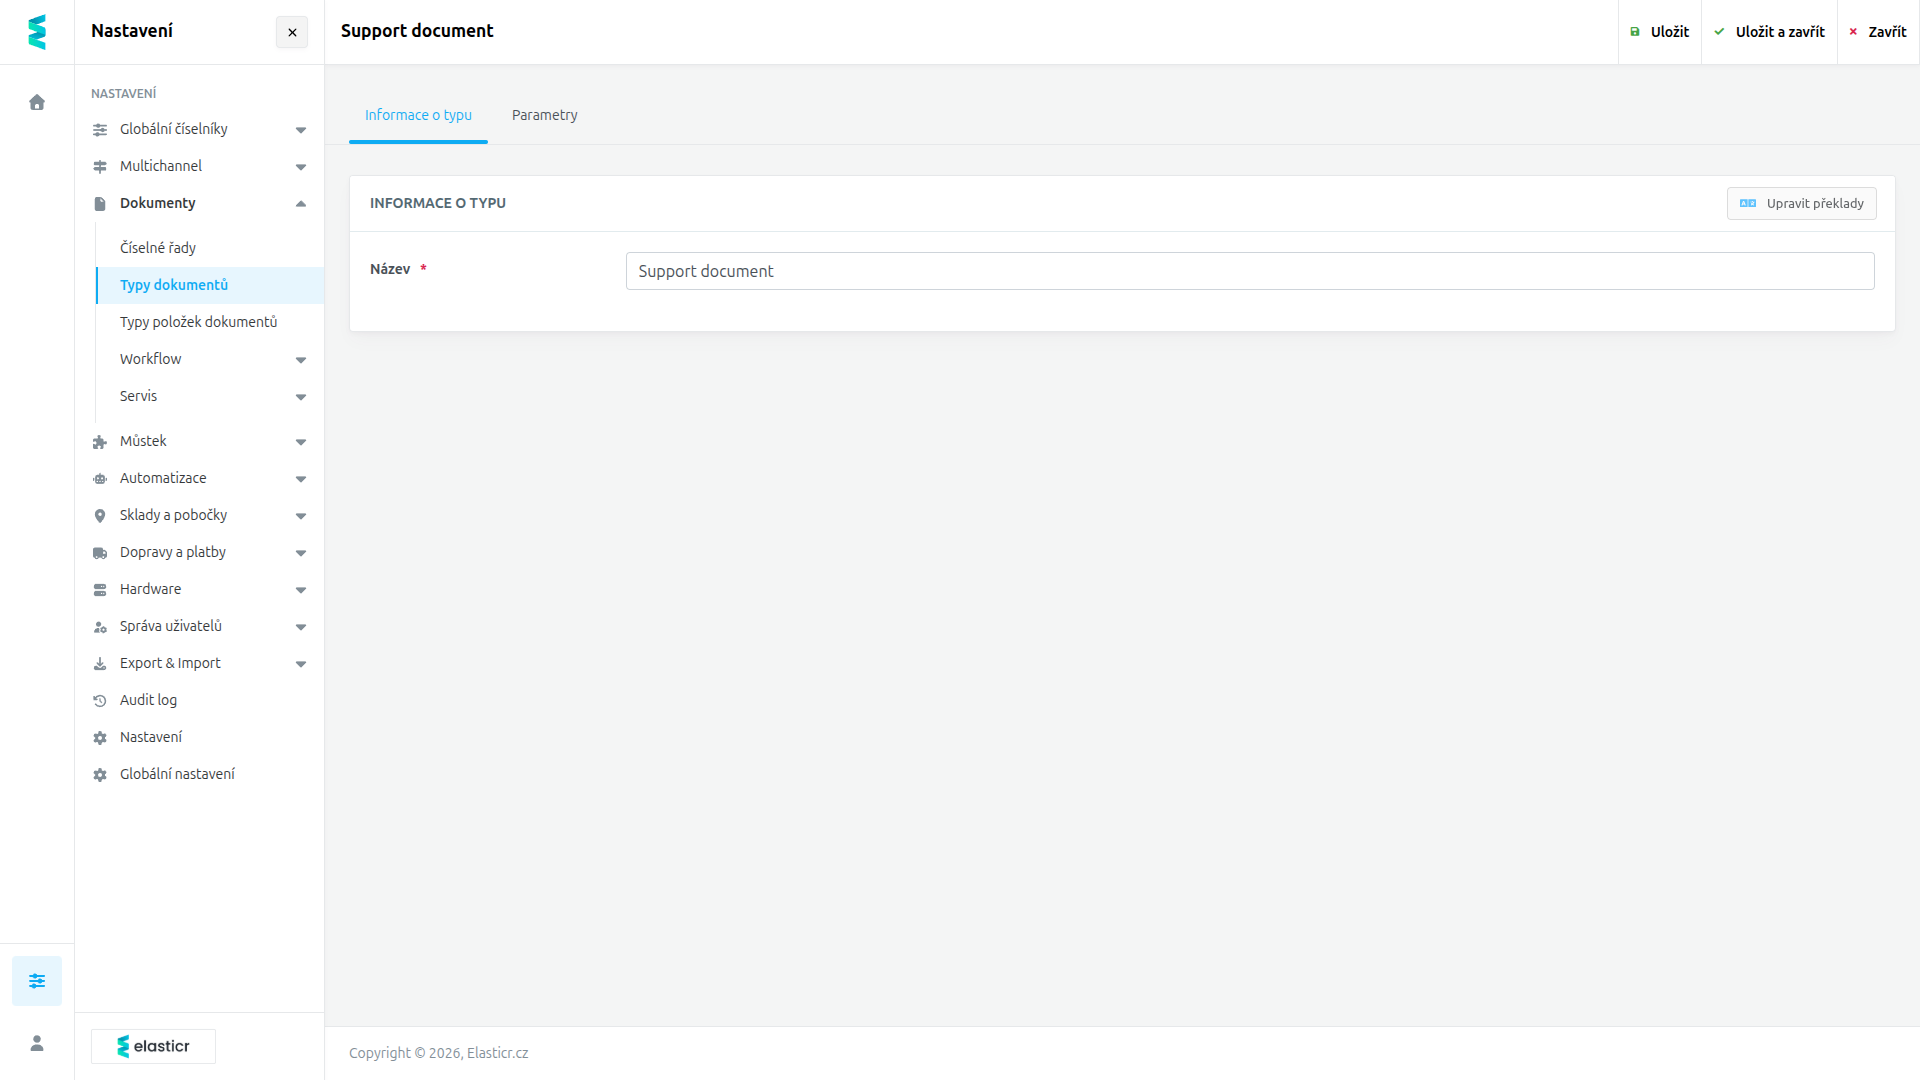This screenshot has height=1080, width=1920.
Task: Switch to the Parametry tab
Action: point(544,115)
